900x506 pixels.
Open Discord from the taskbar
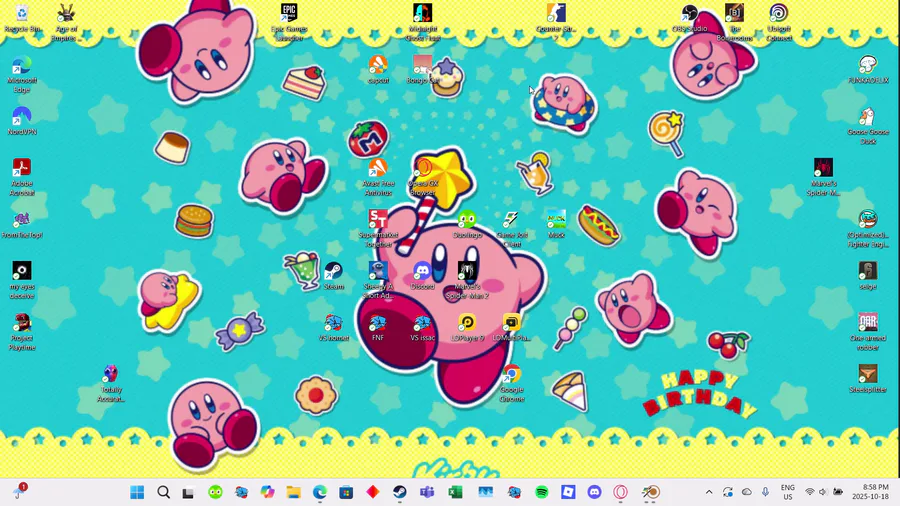point(594,492)
